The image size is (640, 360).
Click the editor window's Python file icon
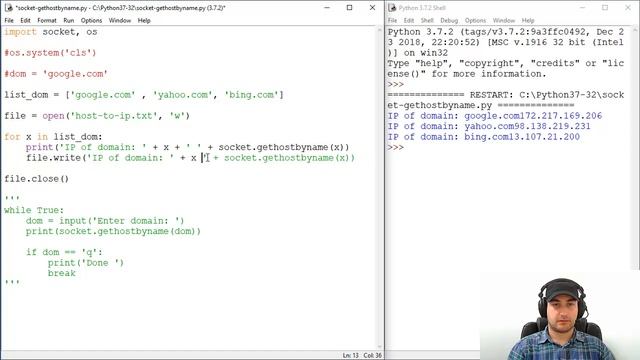click(x=9, y=8)
